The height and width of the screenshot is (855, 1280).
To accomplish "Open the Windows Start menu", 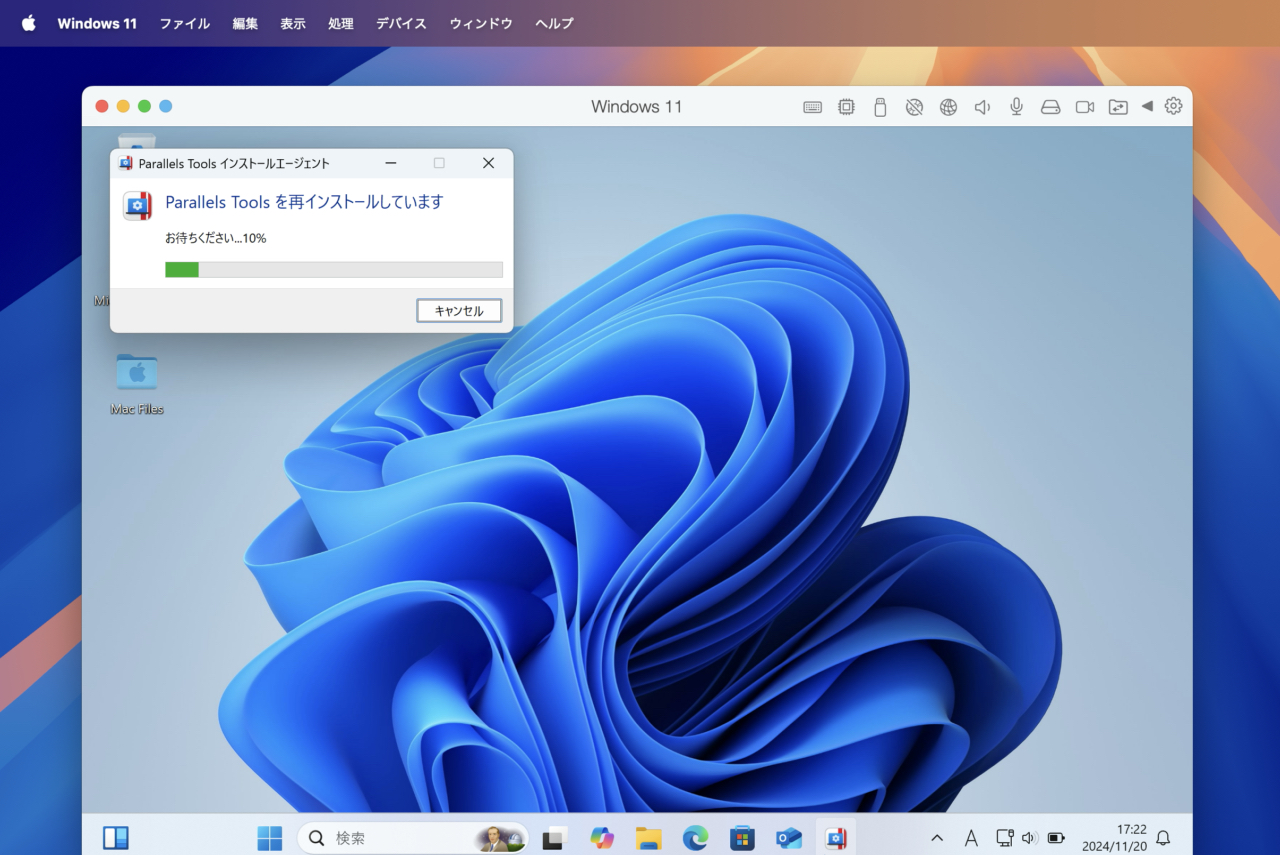I will pos(270,838).
